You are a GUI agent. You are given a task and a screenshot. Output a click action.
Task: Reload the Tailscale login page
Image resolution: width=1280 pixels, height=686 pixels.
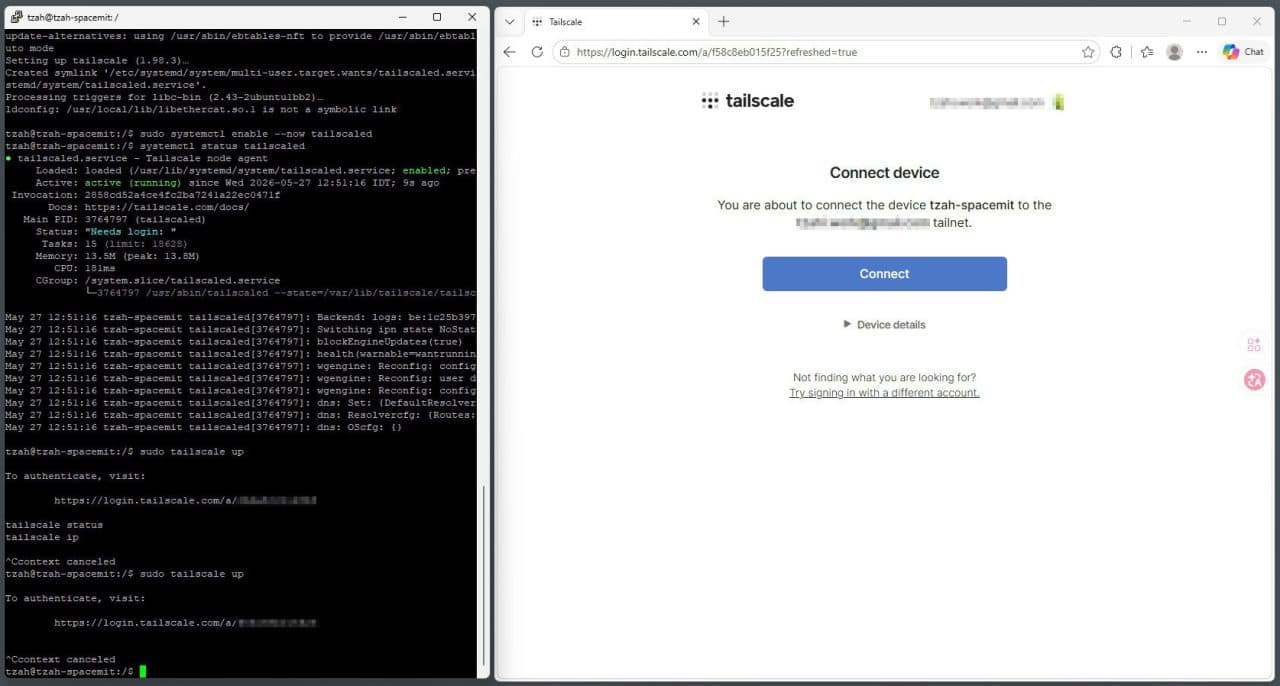point(537,52)
